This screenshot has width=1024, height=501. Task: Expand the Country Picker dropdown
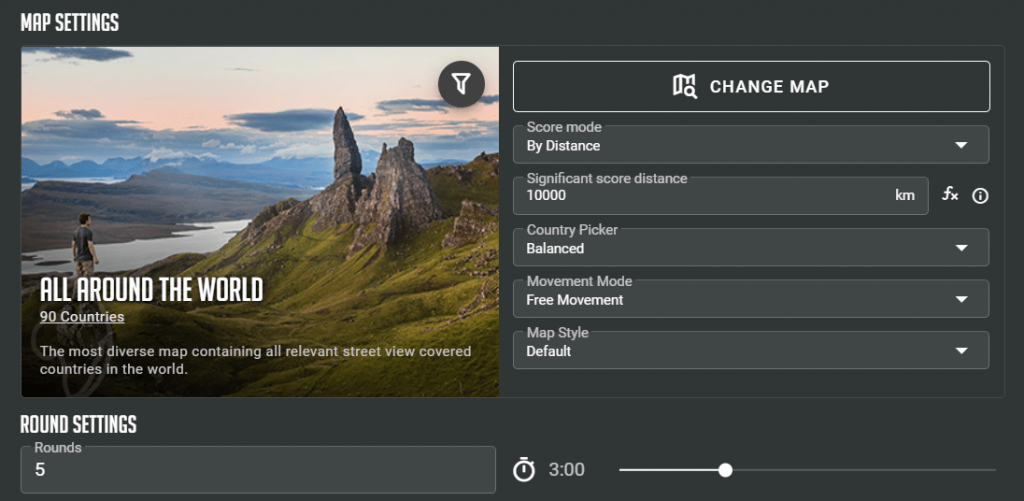[x=751, y=247]
